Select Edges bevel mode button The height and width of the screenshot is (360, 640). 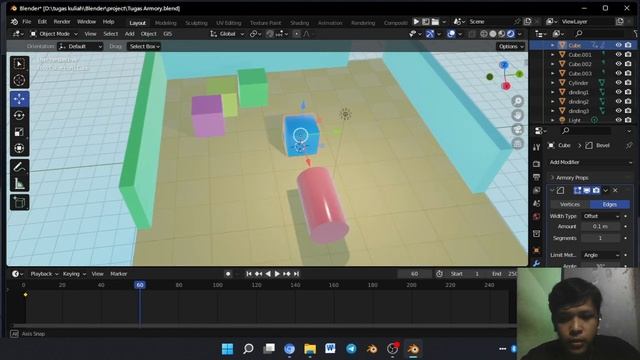point(610,204)
